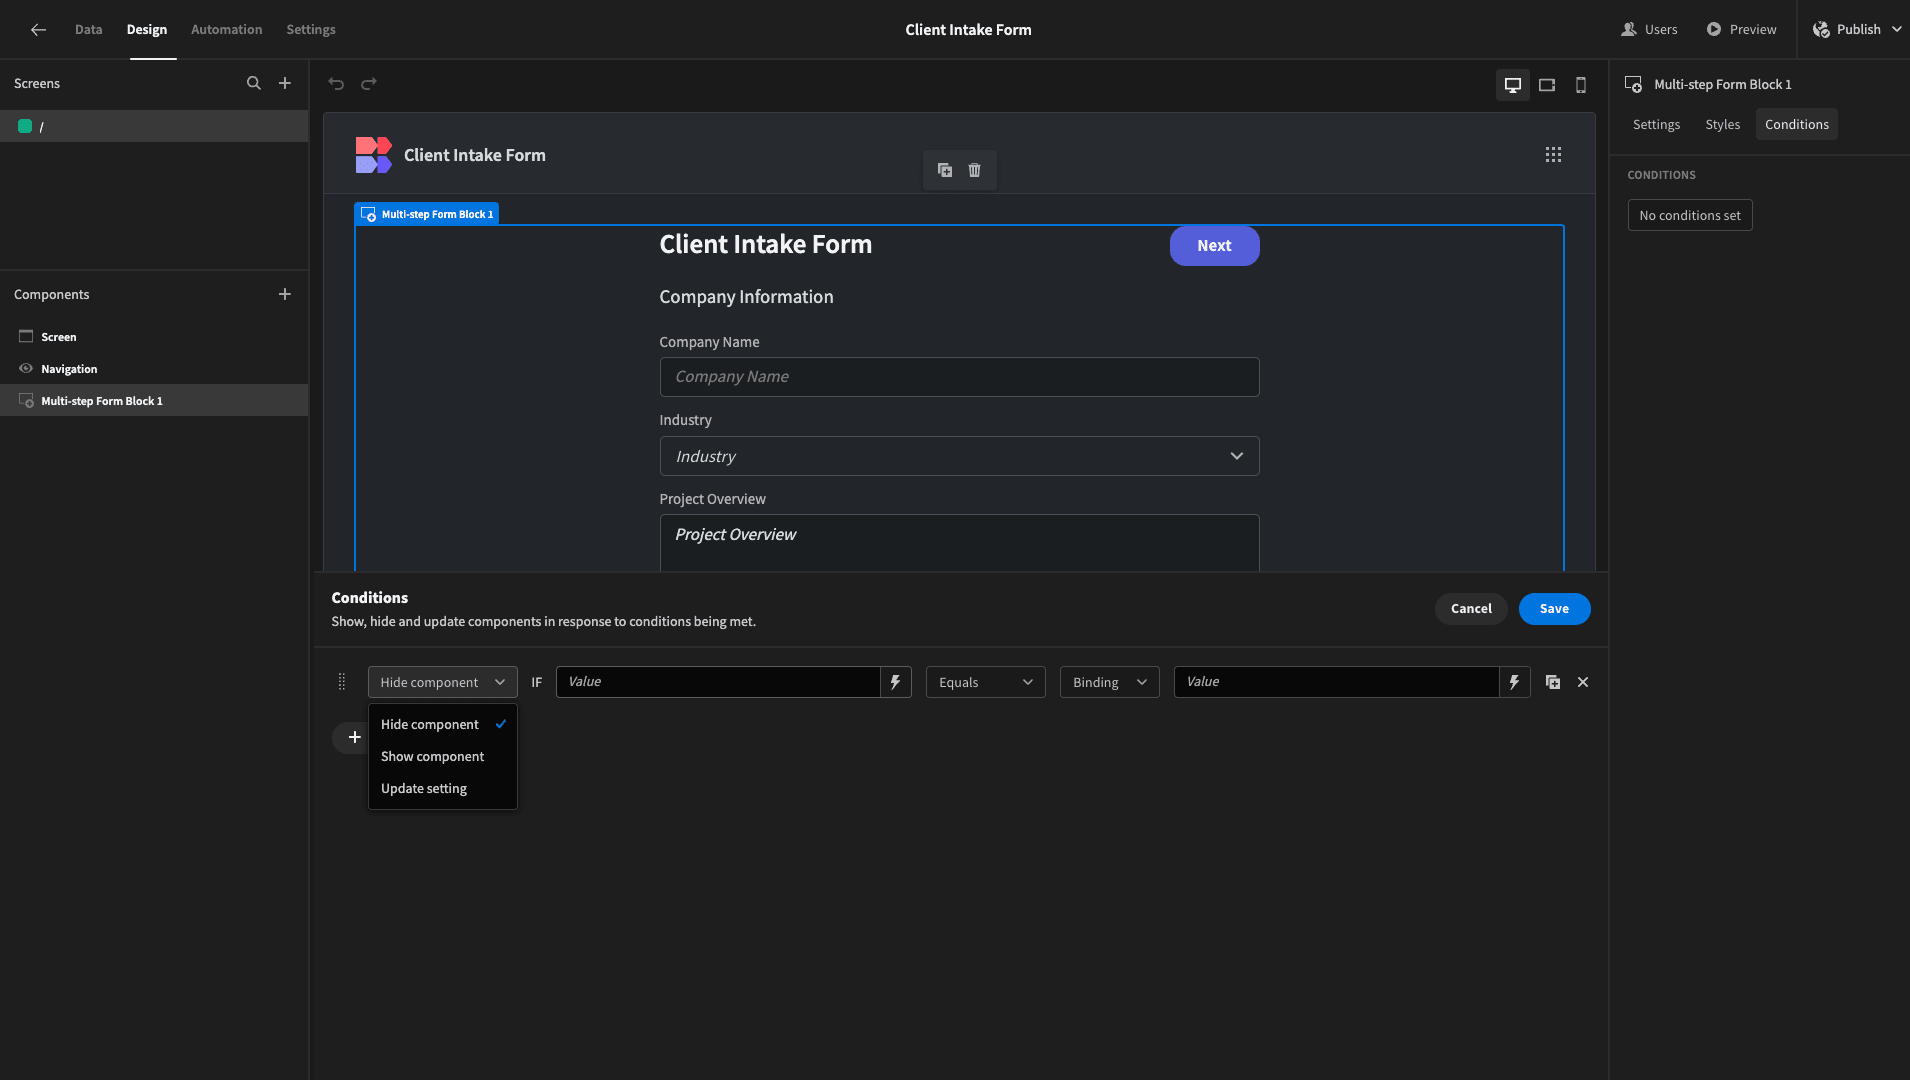
Task: Click the Cancel button
Action: pyautogui.click(x=1471, y=609)
